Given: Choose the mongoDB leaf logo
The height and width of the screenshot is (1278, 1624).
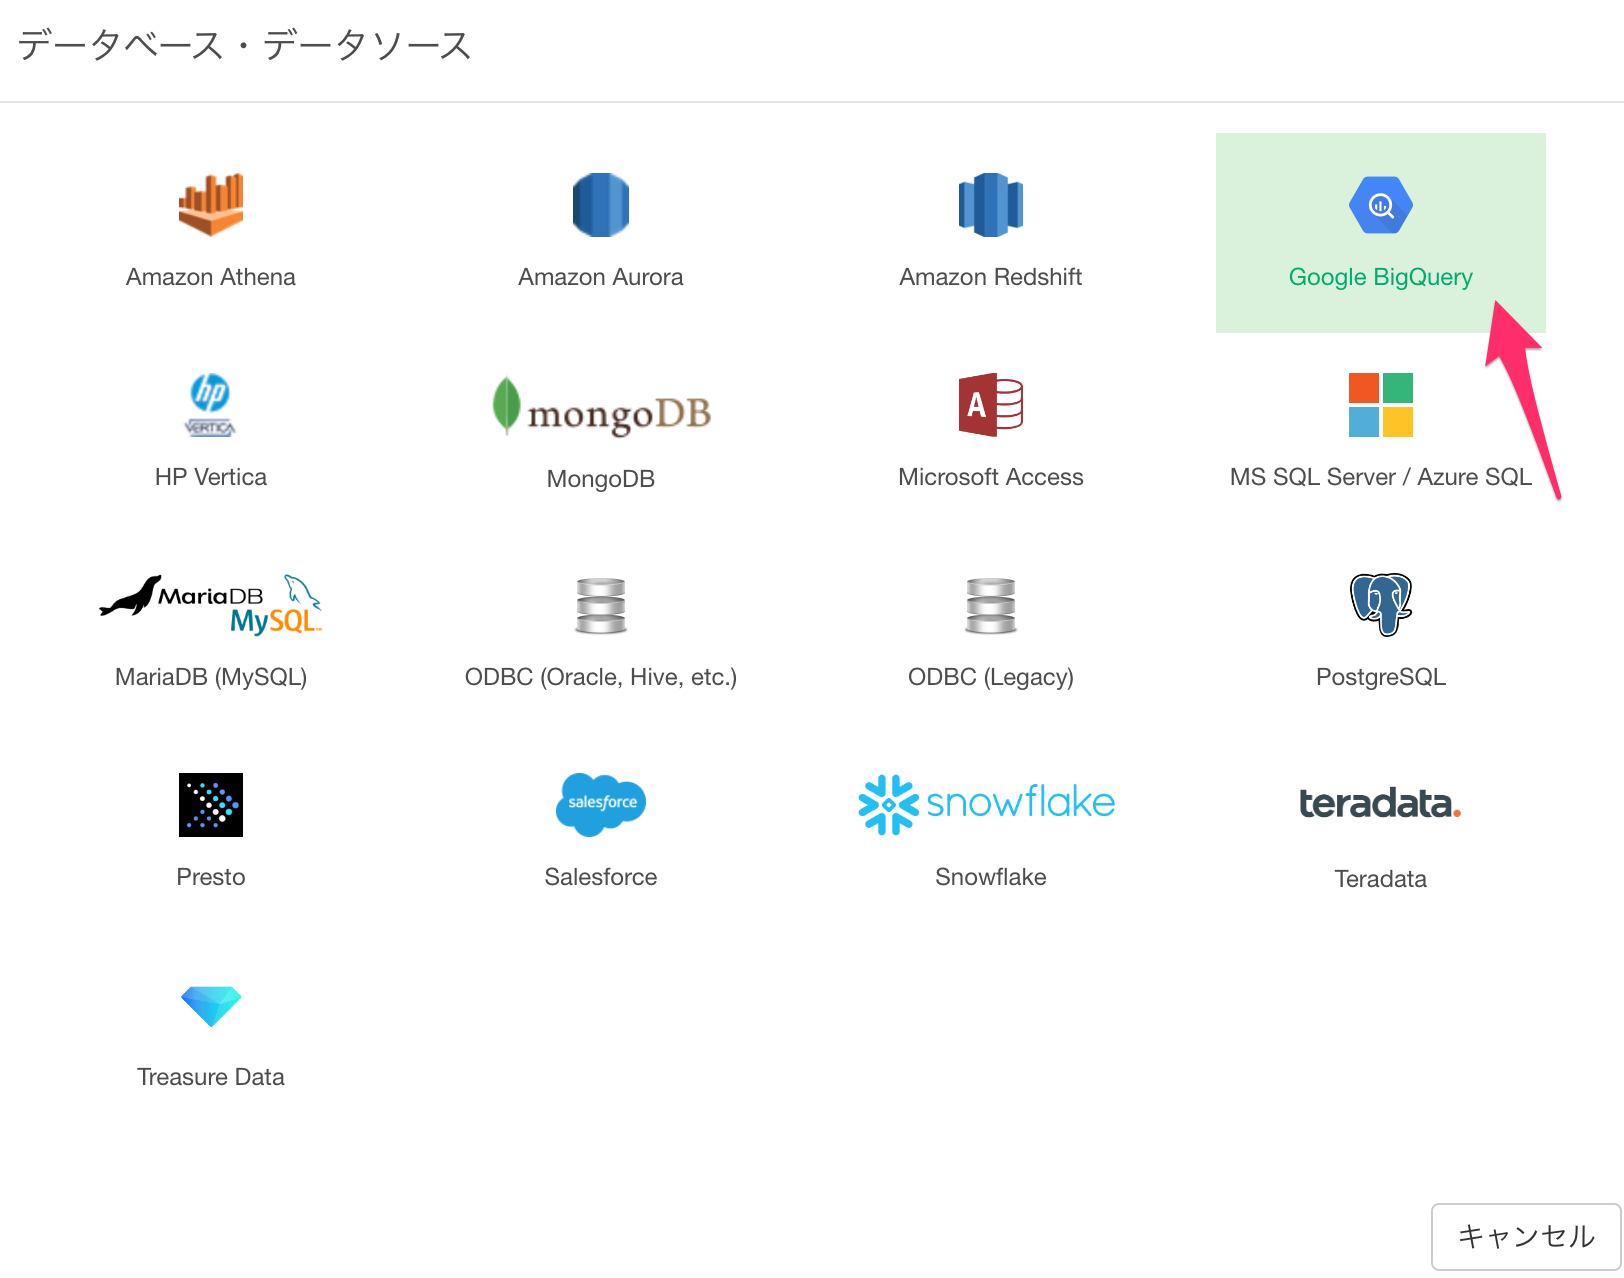Looking at the screenshot, I should pyautogui.click(x=601, y=406).
